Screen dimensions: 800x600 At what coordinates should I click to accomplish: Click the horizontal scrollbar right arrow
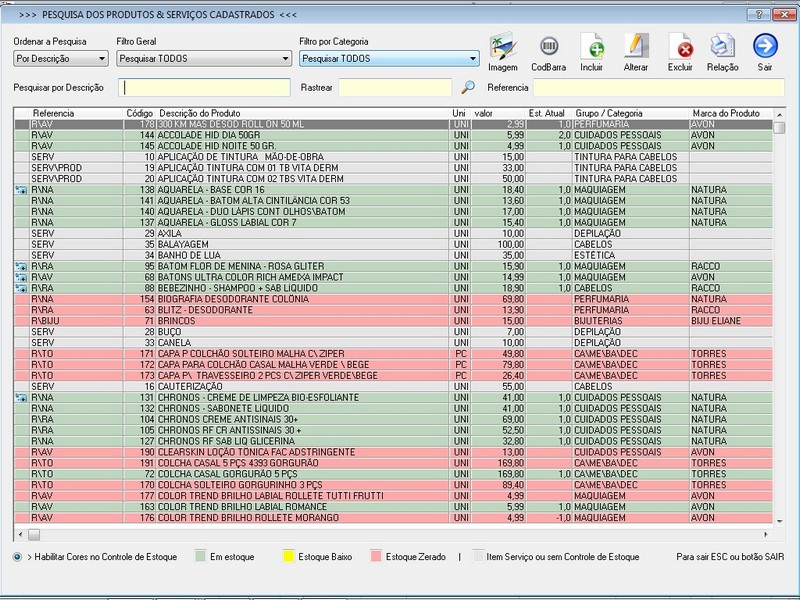pyautogui.click(x=766, y=534)
